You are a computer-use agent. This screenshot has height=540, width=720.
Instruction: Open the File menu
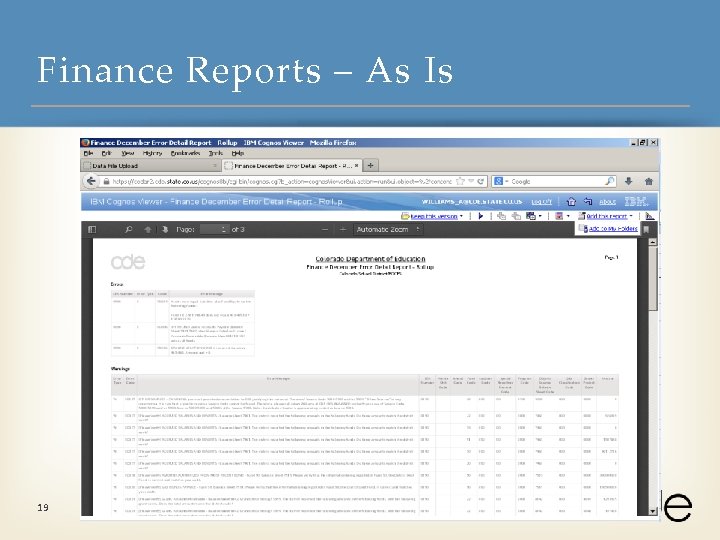coord(88,153)
